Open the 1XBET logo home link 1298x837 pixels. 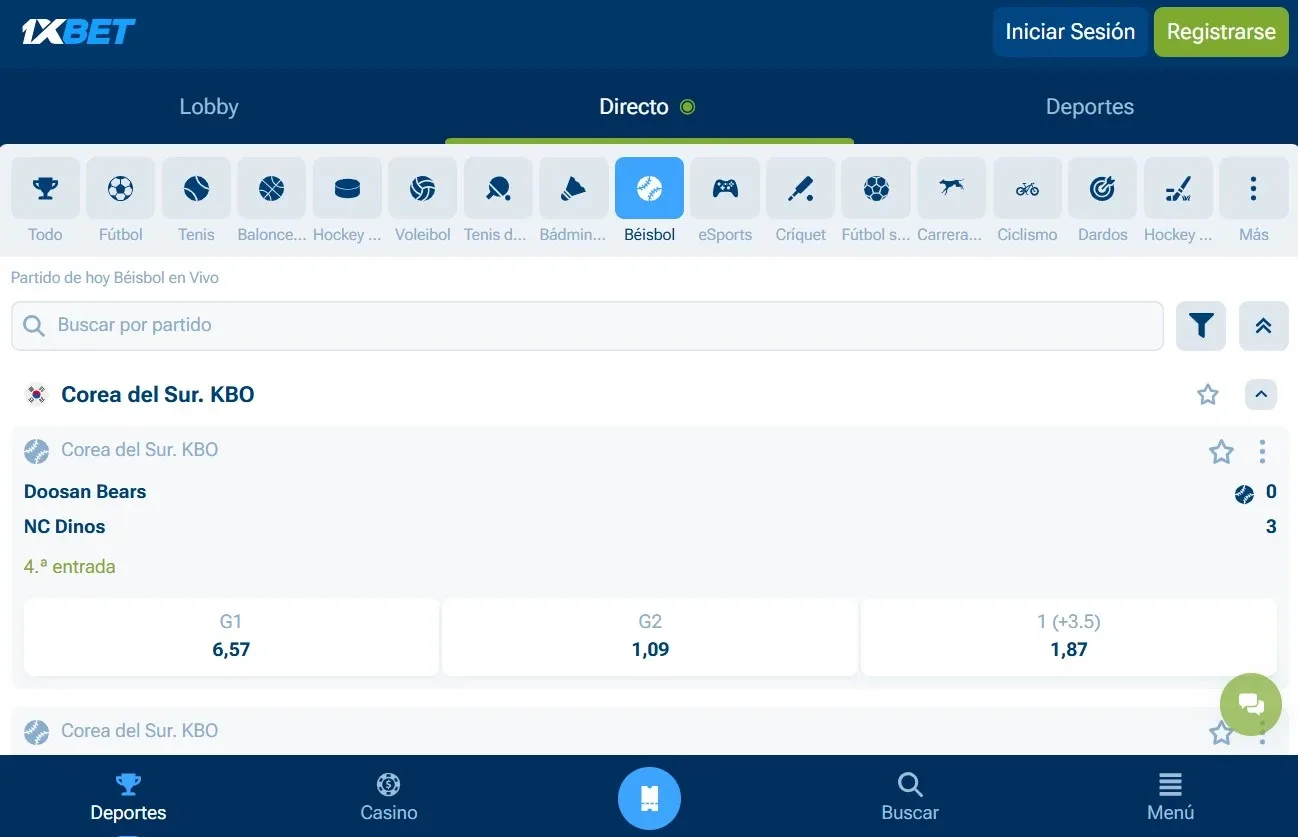[79, 32]
